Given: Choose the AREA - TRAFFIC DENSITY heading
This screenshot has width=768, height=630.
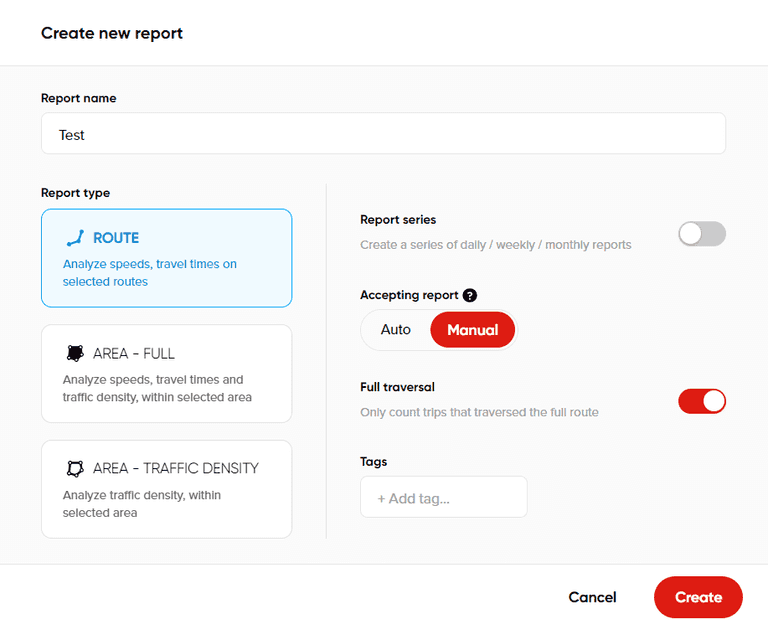Looking at the screenshot, I should tap(176, 468).
